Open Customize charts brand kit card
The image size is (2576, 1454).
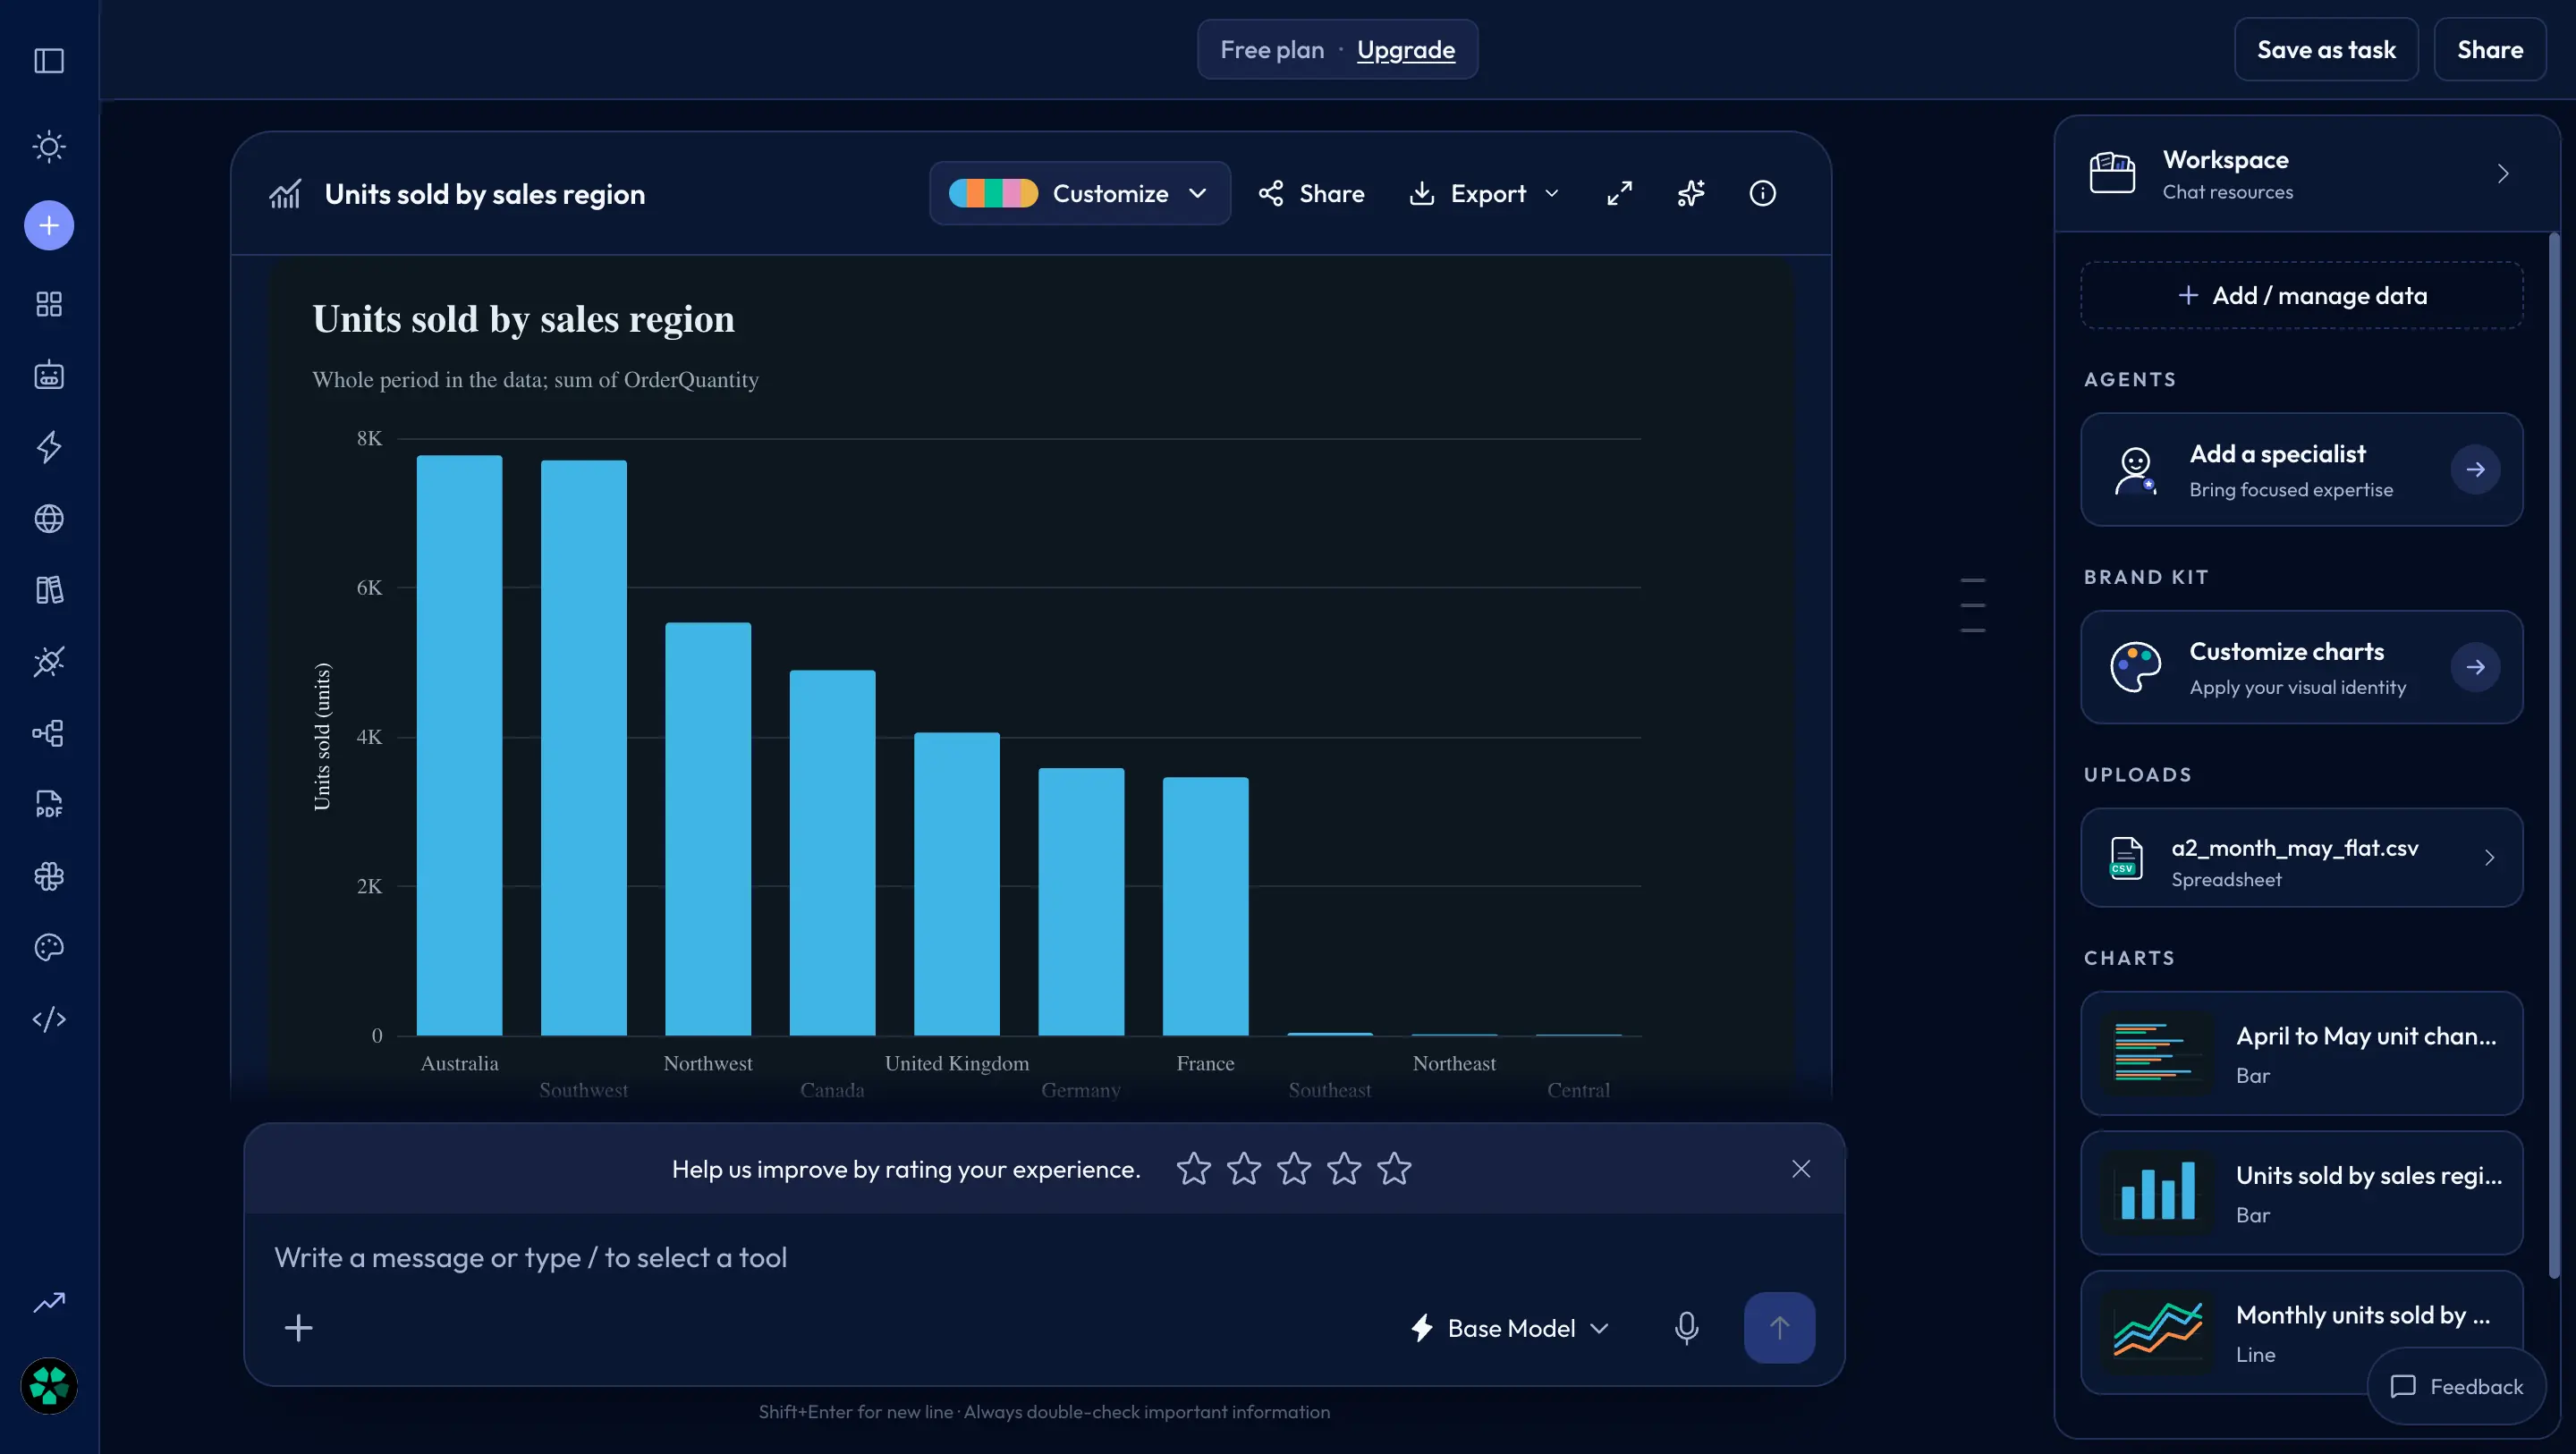coord(2301,668)
